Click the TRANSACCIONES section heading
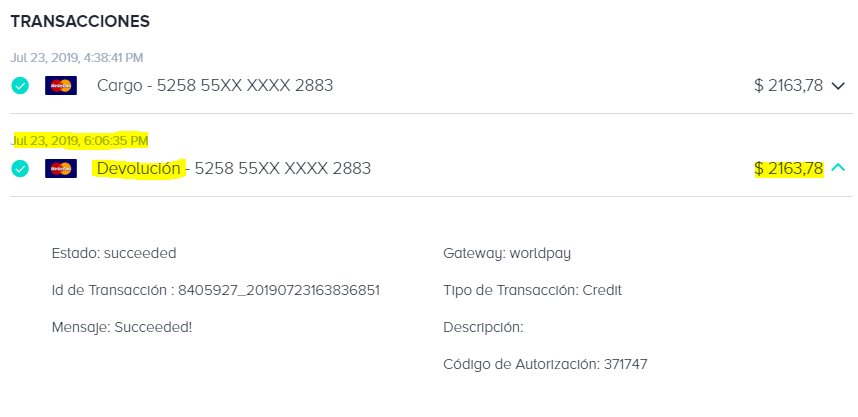Screen dimensions: 858x417 80,21
